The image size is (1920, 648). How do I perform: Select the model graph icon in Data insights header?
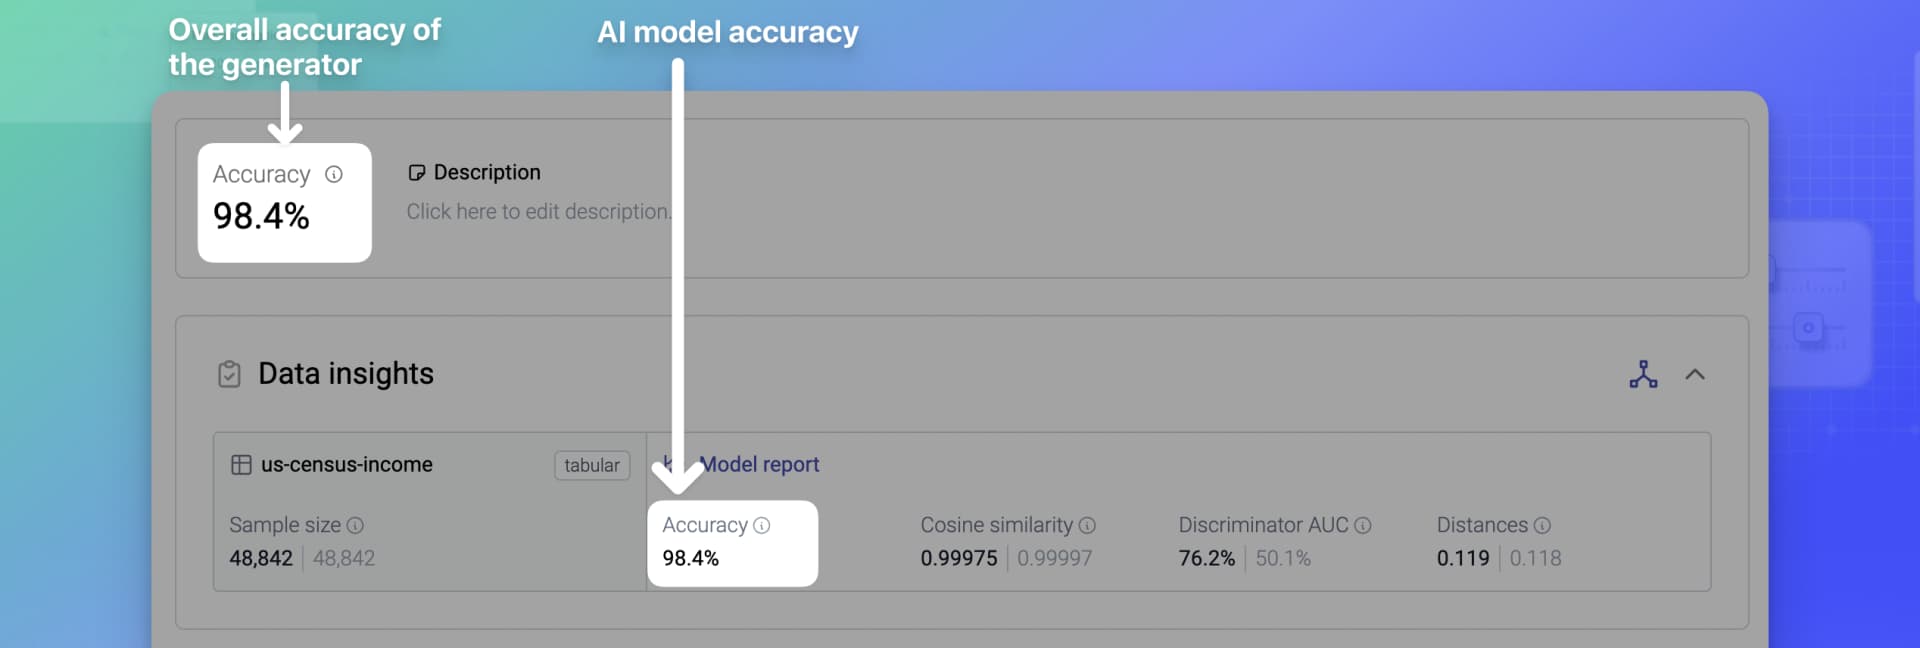click(x=1643, y=374)
